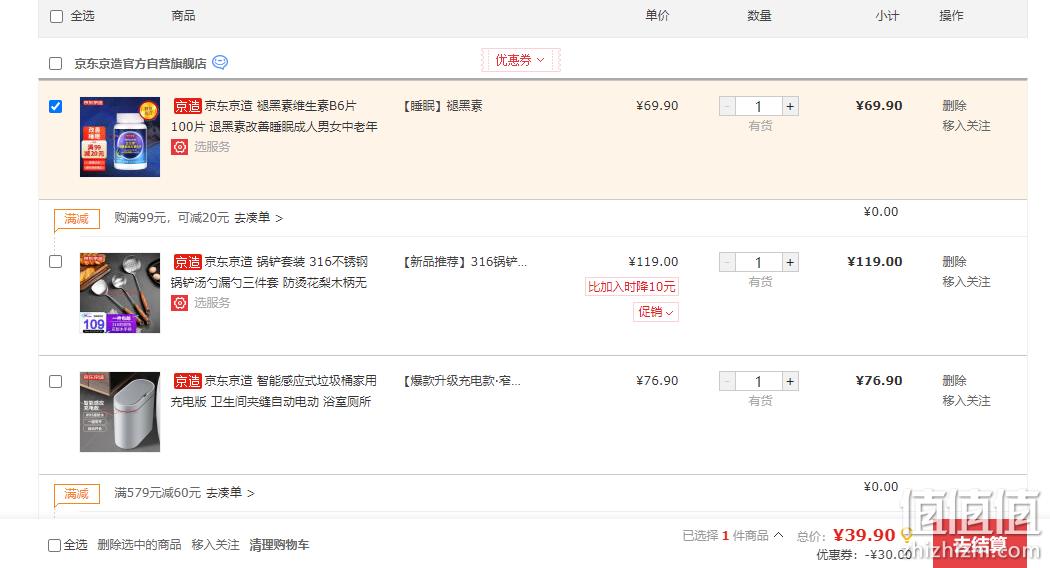Viewport: 1050px width, 568px height.
Task: Delete the 锅铲套装 item
Action: pyautogui.click(x=954, y=261)
